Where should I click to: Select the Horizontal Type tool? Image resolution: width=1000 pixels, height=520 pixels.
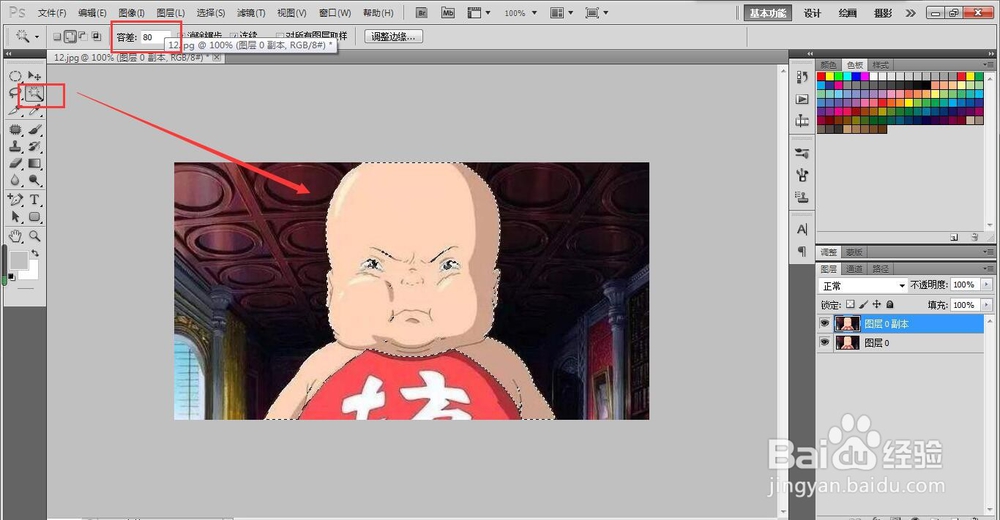34,200
